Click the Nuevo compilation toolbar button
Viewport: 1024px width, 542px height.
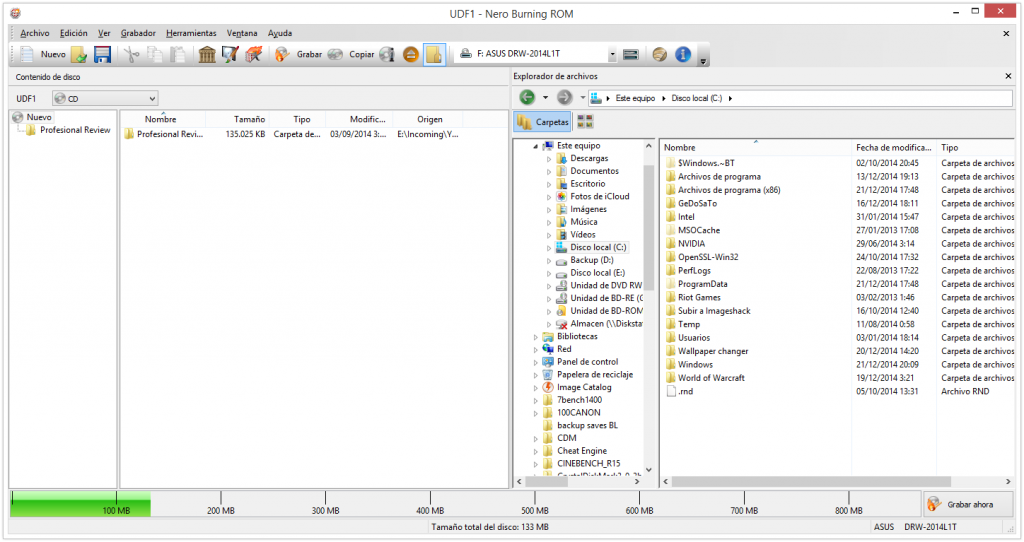tap(42, 54)
